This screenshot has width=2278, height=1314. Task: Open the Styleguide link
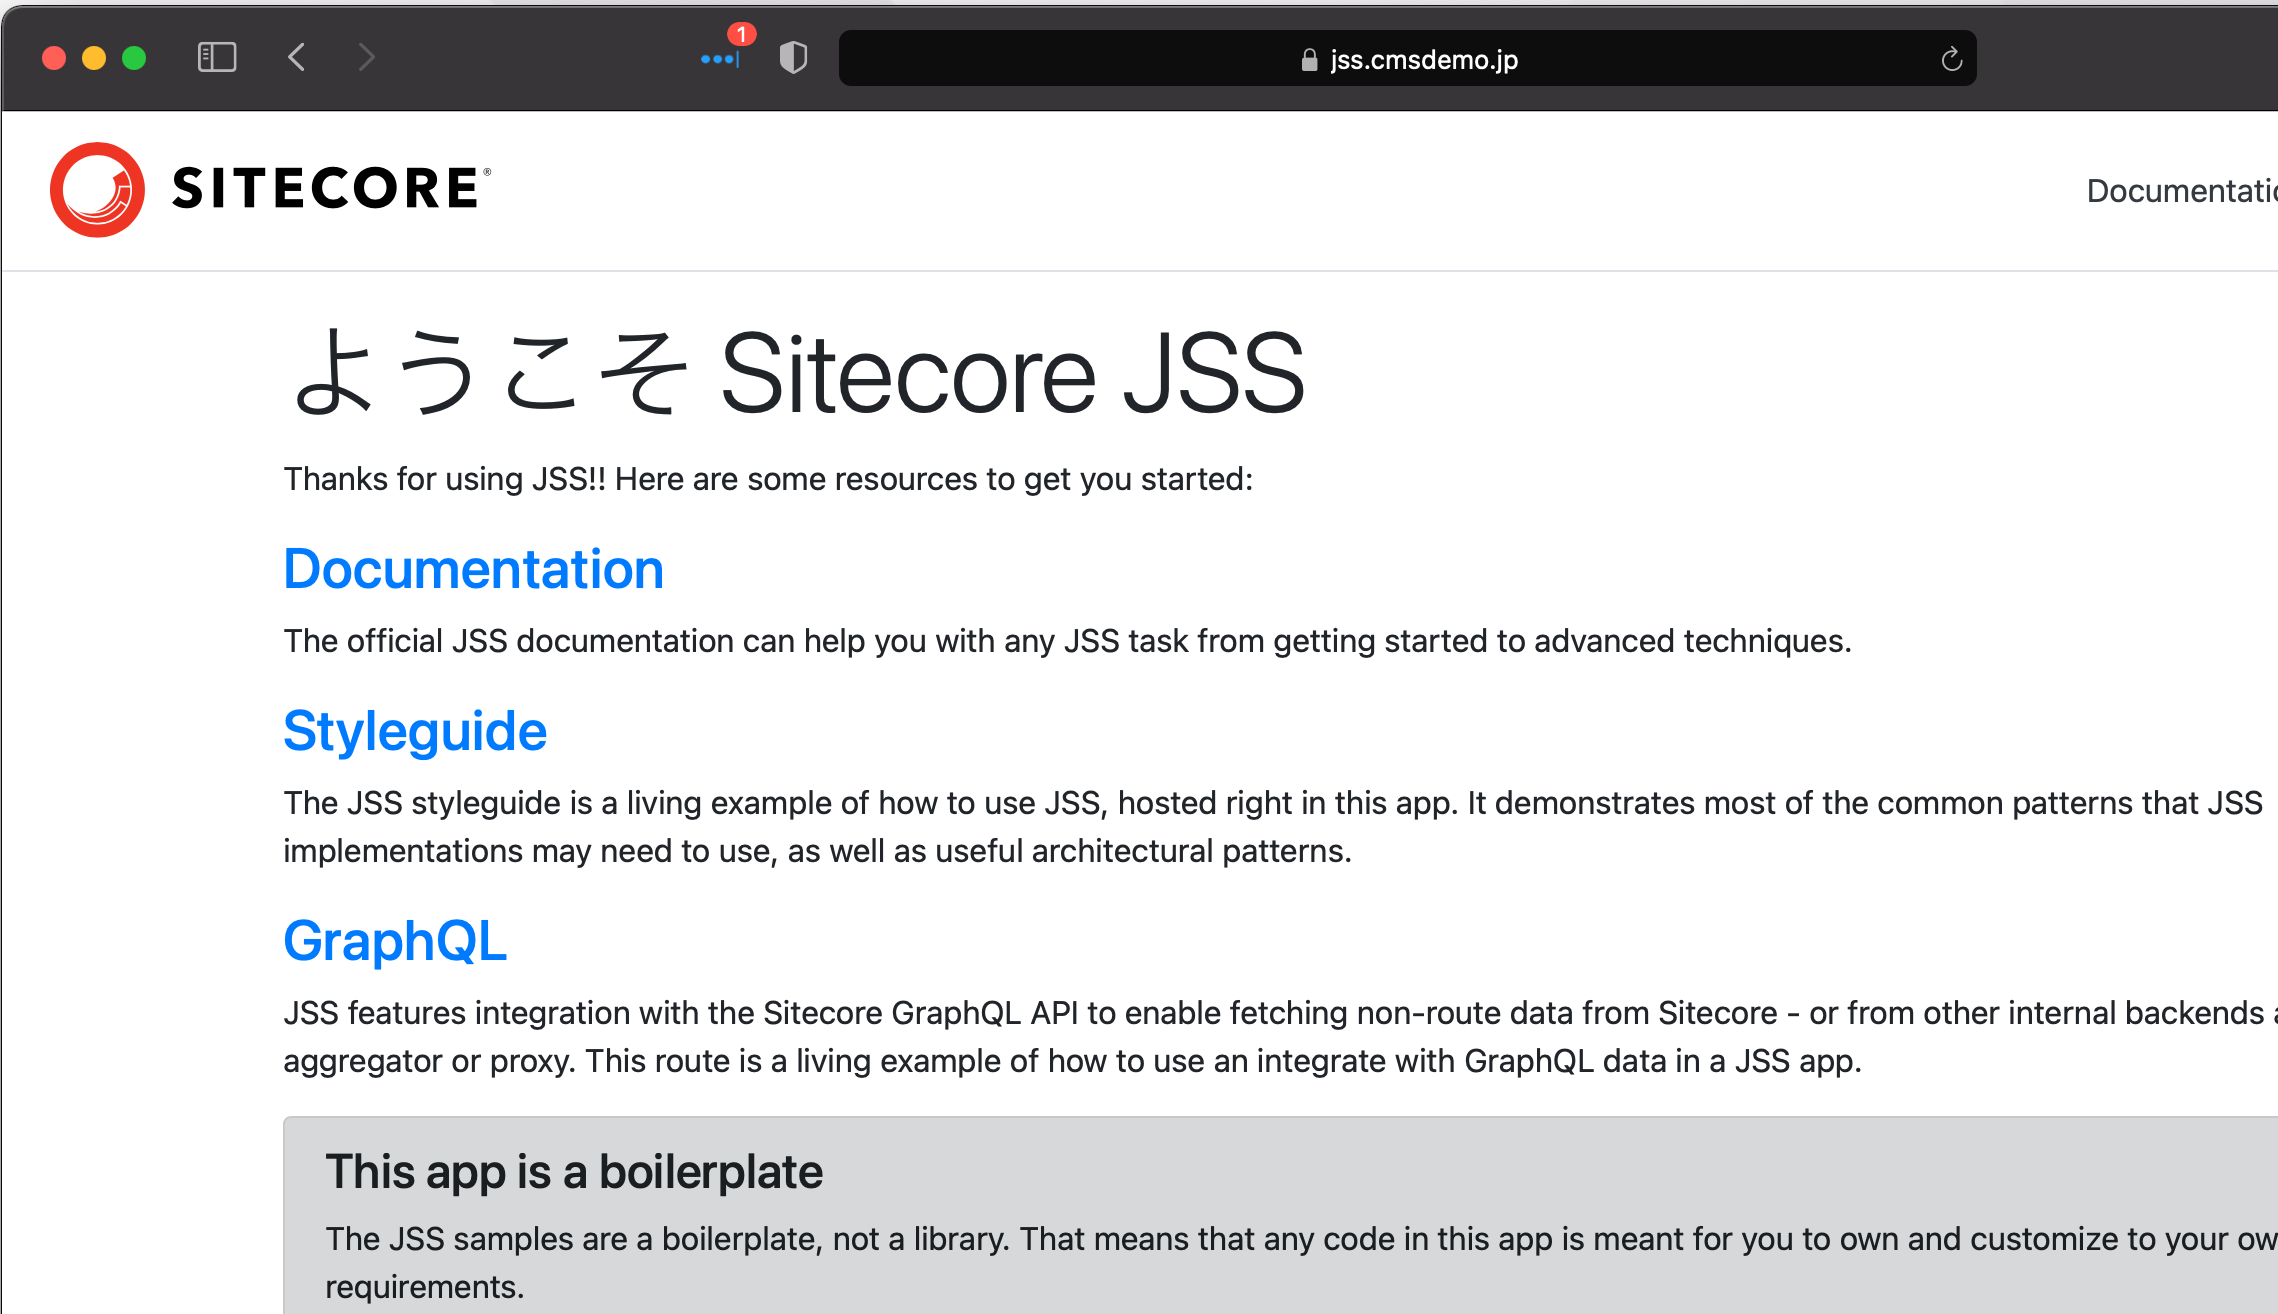pyautogui.click(x=415, y=731)
